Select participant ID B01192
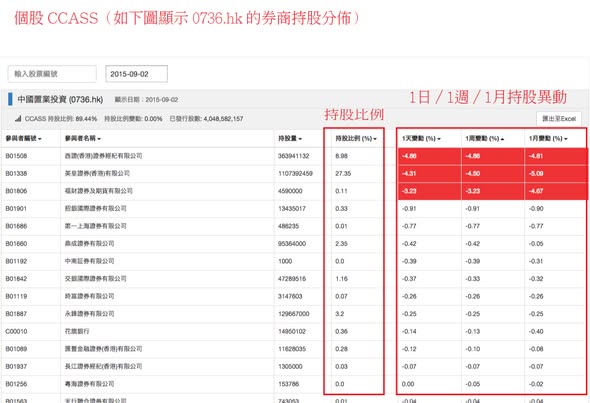This screenshot has width=590, height=403. pyautogui.click(x=16, y=261)
